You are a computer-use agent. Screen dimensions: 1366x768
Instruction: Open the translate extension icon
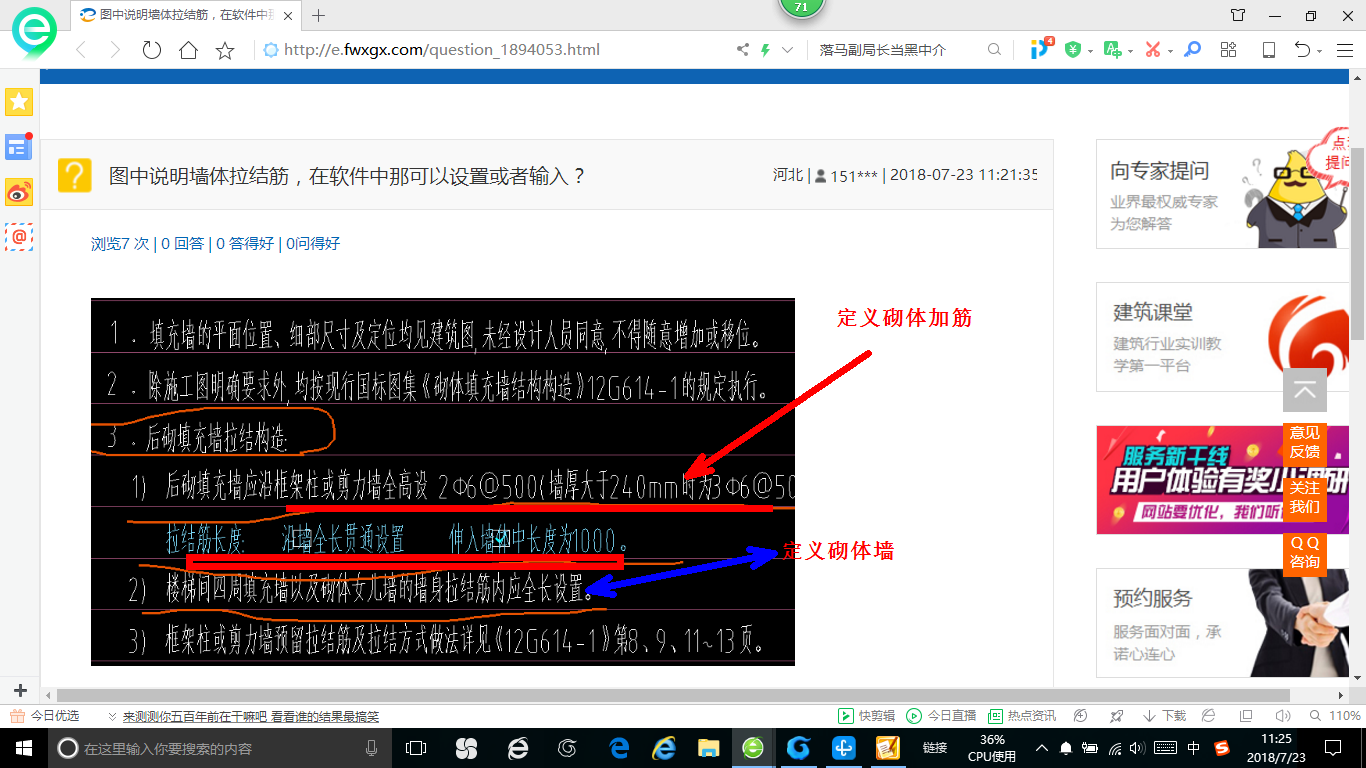click(1113, 50)
